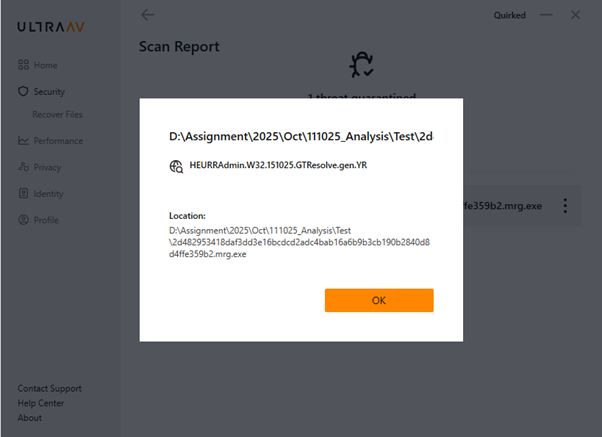
Task: Open Recover Files under Security
Action: point(57,115)
